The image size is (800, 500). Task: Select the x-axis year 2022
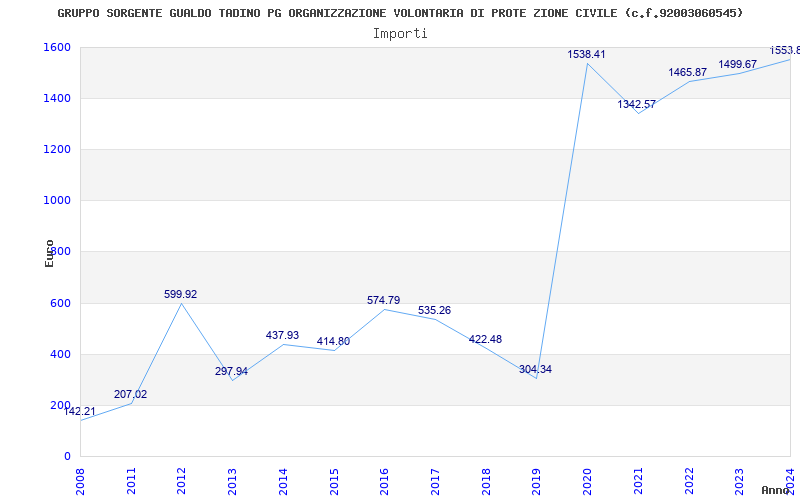689,482
